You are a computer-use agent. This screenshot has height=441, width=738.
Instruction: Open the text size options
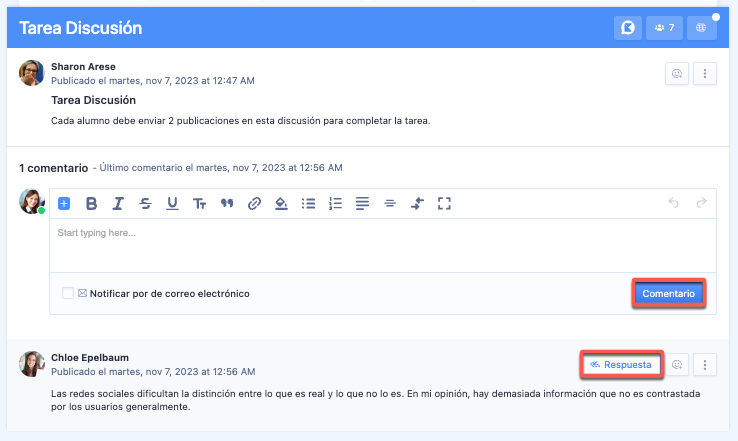[x=199, y=203]
